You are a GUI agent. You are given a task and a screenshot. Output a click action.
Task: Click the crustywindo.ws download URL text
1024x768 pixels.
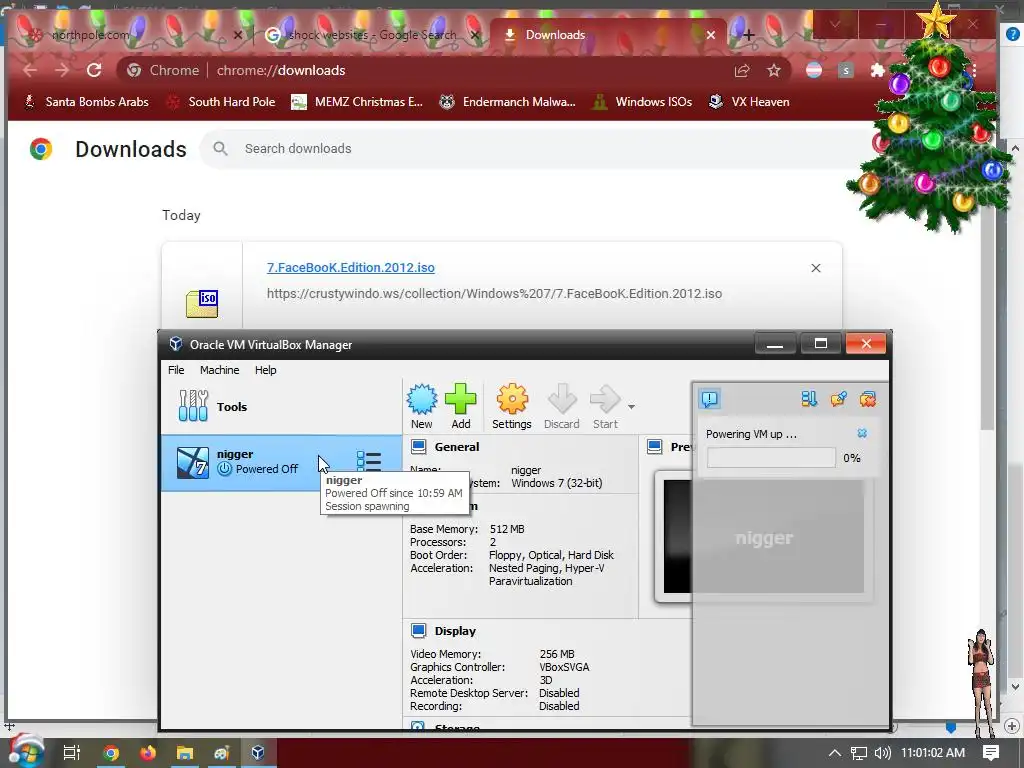[x=494, y=293]
